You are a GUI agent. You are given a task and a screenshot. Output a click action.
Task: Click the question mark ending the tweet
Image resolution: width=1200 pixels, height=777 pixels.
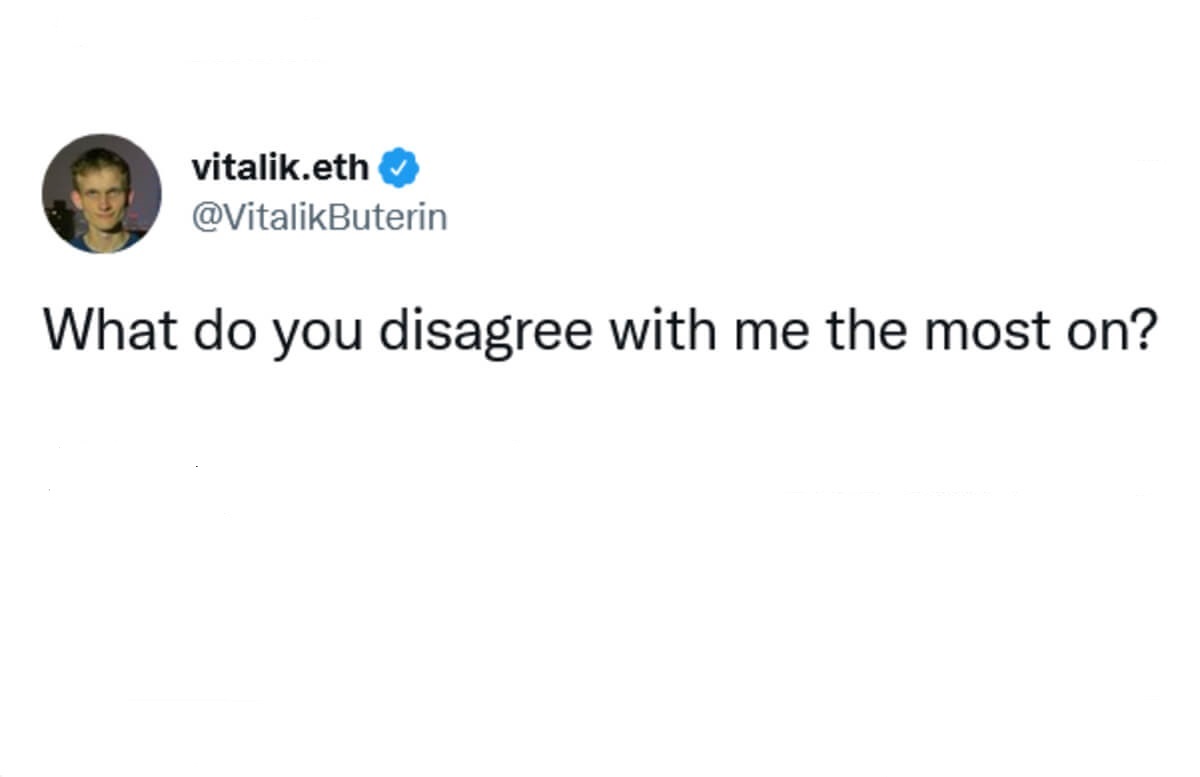pyautogui.click(x=1144, y=330)
